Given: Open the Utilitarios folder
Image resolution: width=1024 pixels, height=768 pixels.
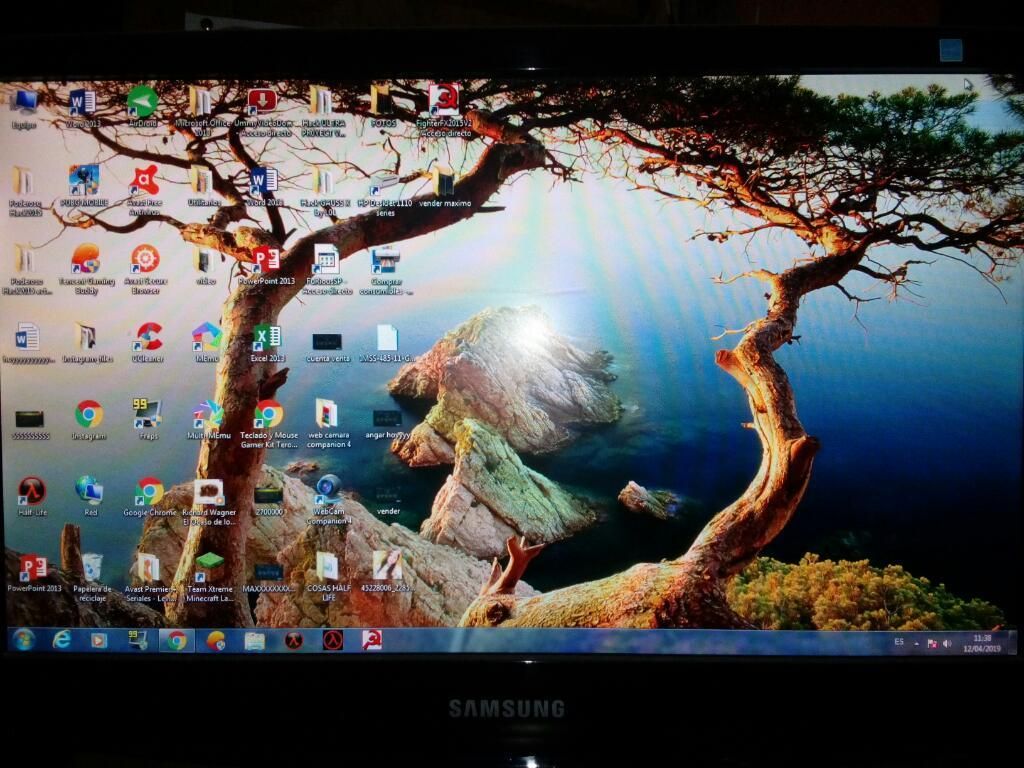Looking at the screenshot, I should [202, 186].
